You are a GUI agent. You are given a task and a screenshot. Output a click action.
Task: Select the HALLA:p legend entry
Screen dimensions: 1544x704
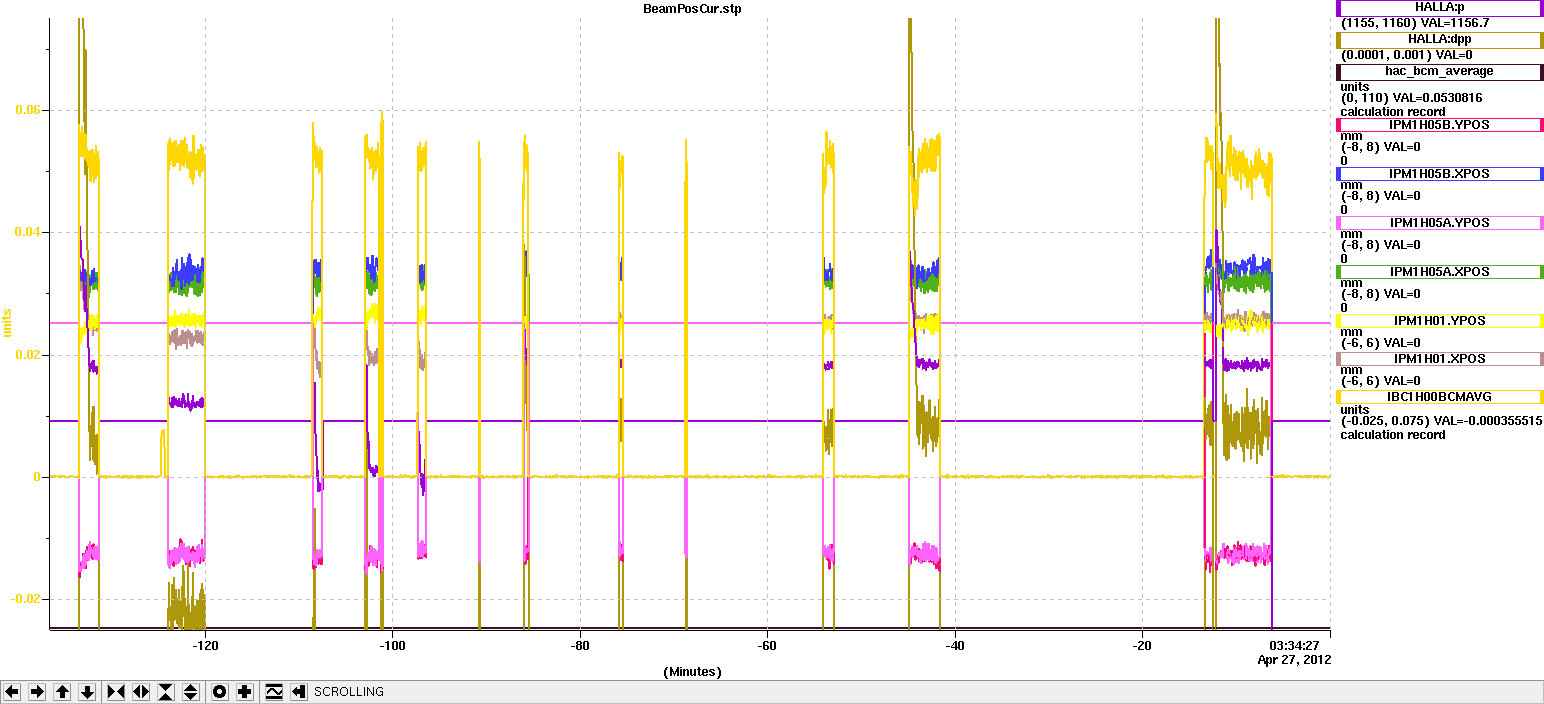pyautogui.click(x=1439, y=8)
